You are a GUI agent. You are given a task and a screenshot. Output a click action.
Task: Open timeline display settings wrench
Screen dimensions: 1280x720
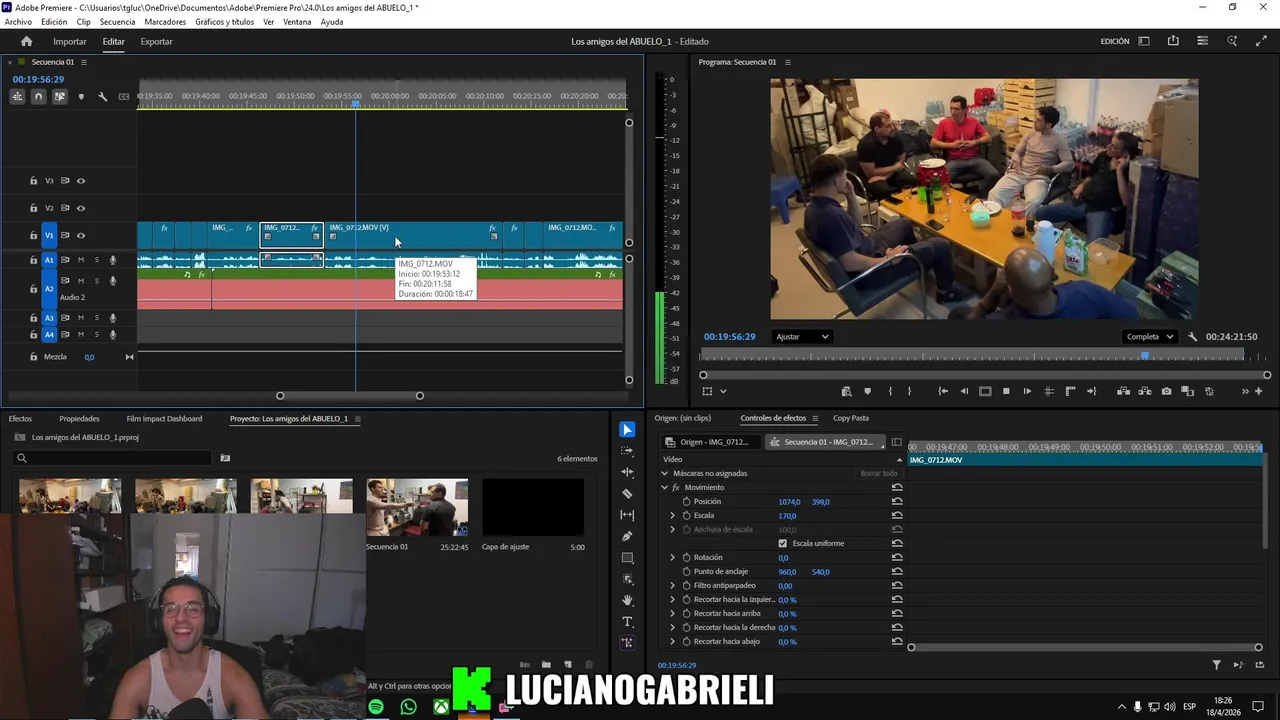click(x=102, y=97)
